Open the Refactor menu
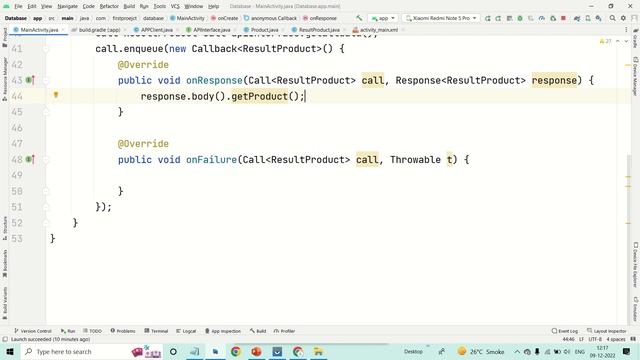The width and height of the screenshot is (640, 360). point(109,6)
